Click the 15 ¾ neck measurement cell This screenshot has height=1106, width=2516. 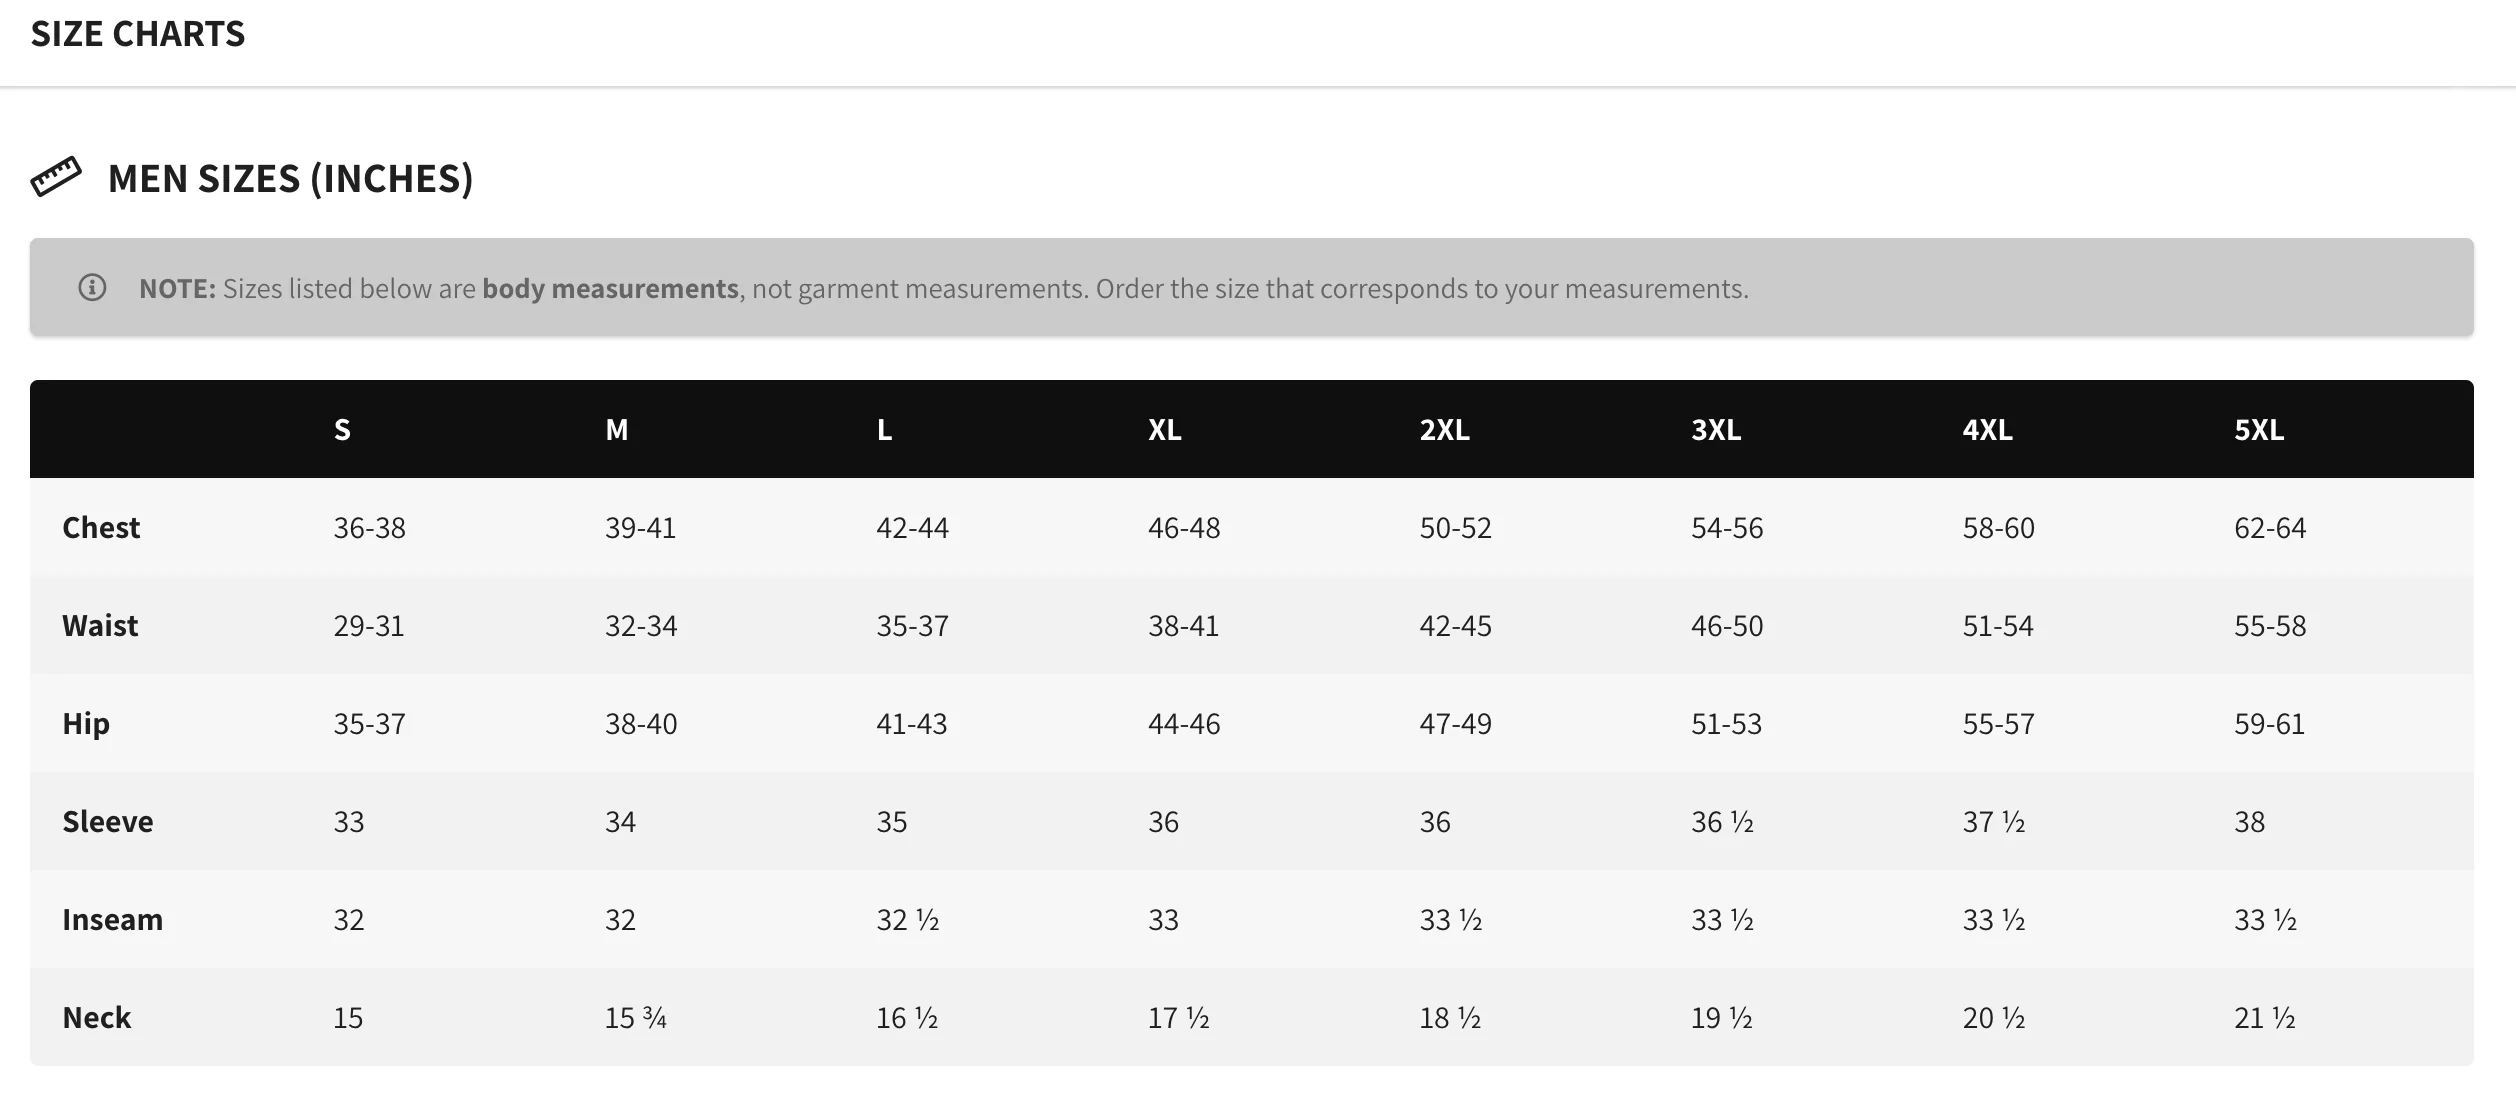coord(636,1018)
